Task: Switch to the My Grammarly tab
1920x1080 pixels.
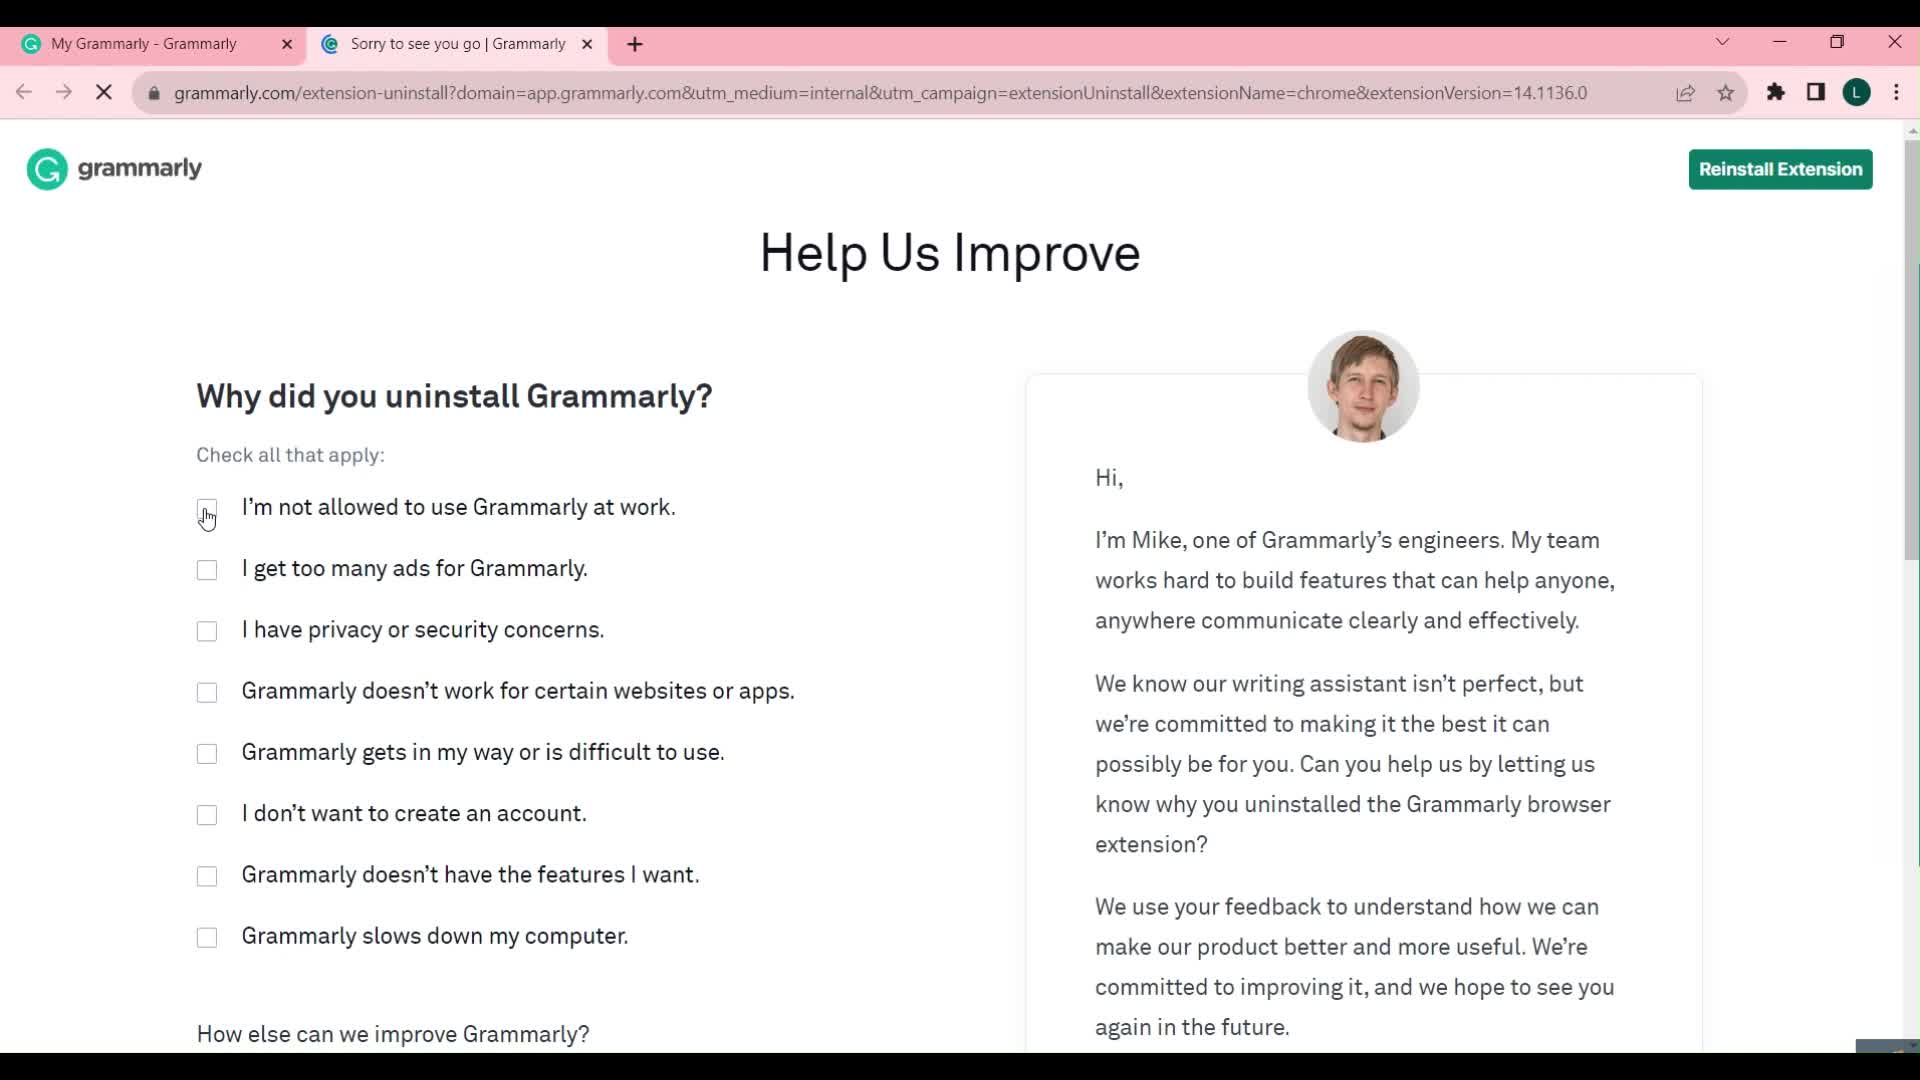Action: [x=153, y=44]
